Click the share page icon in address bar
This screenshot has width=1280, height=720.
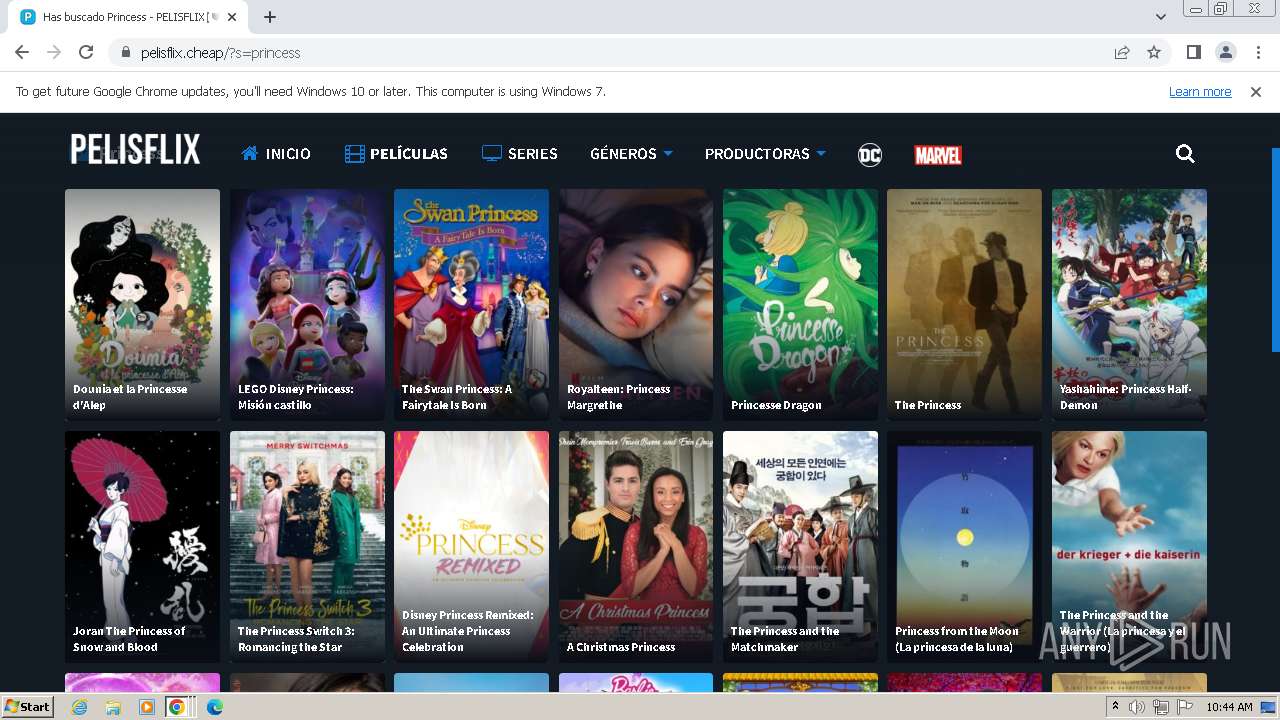click(1122, 53)
